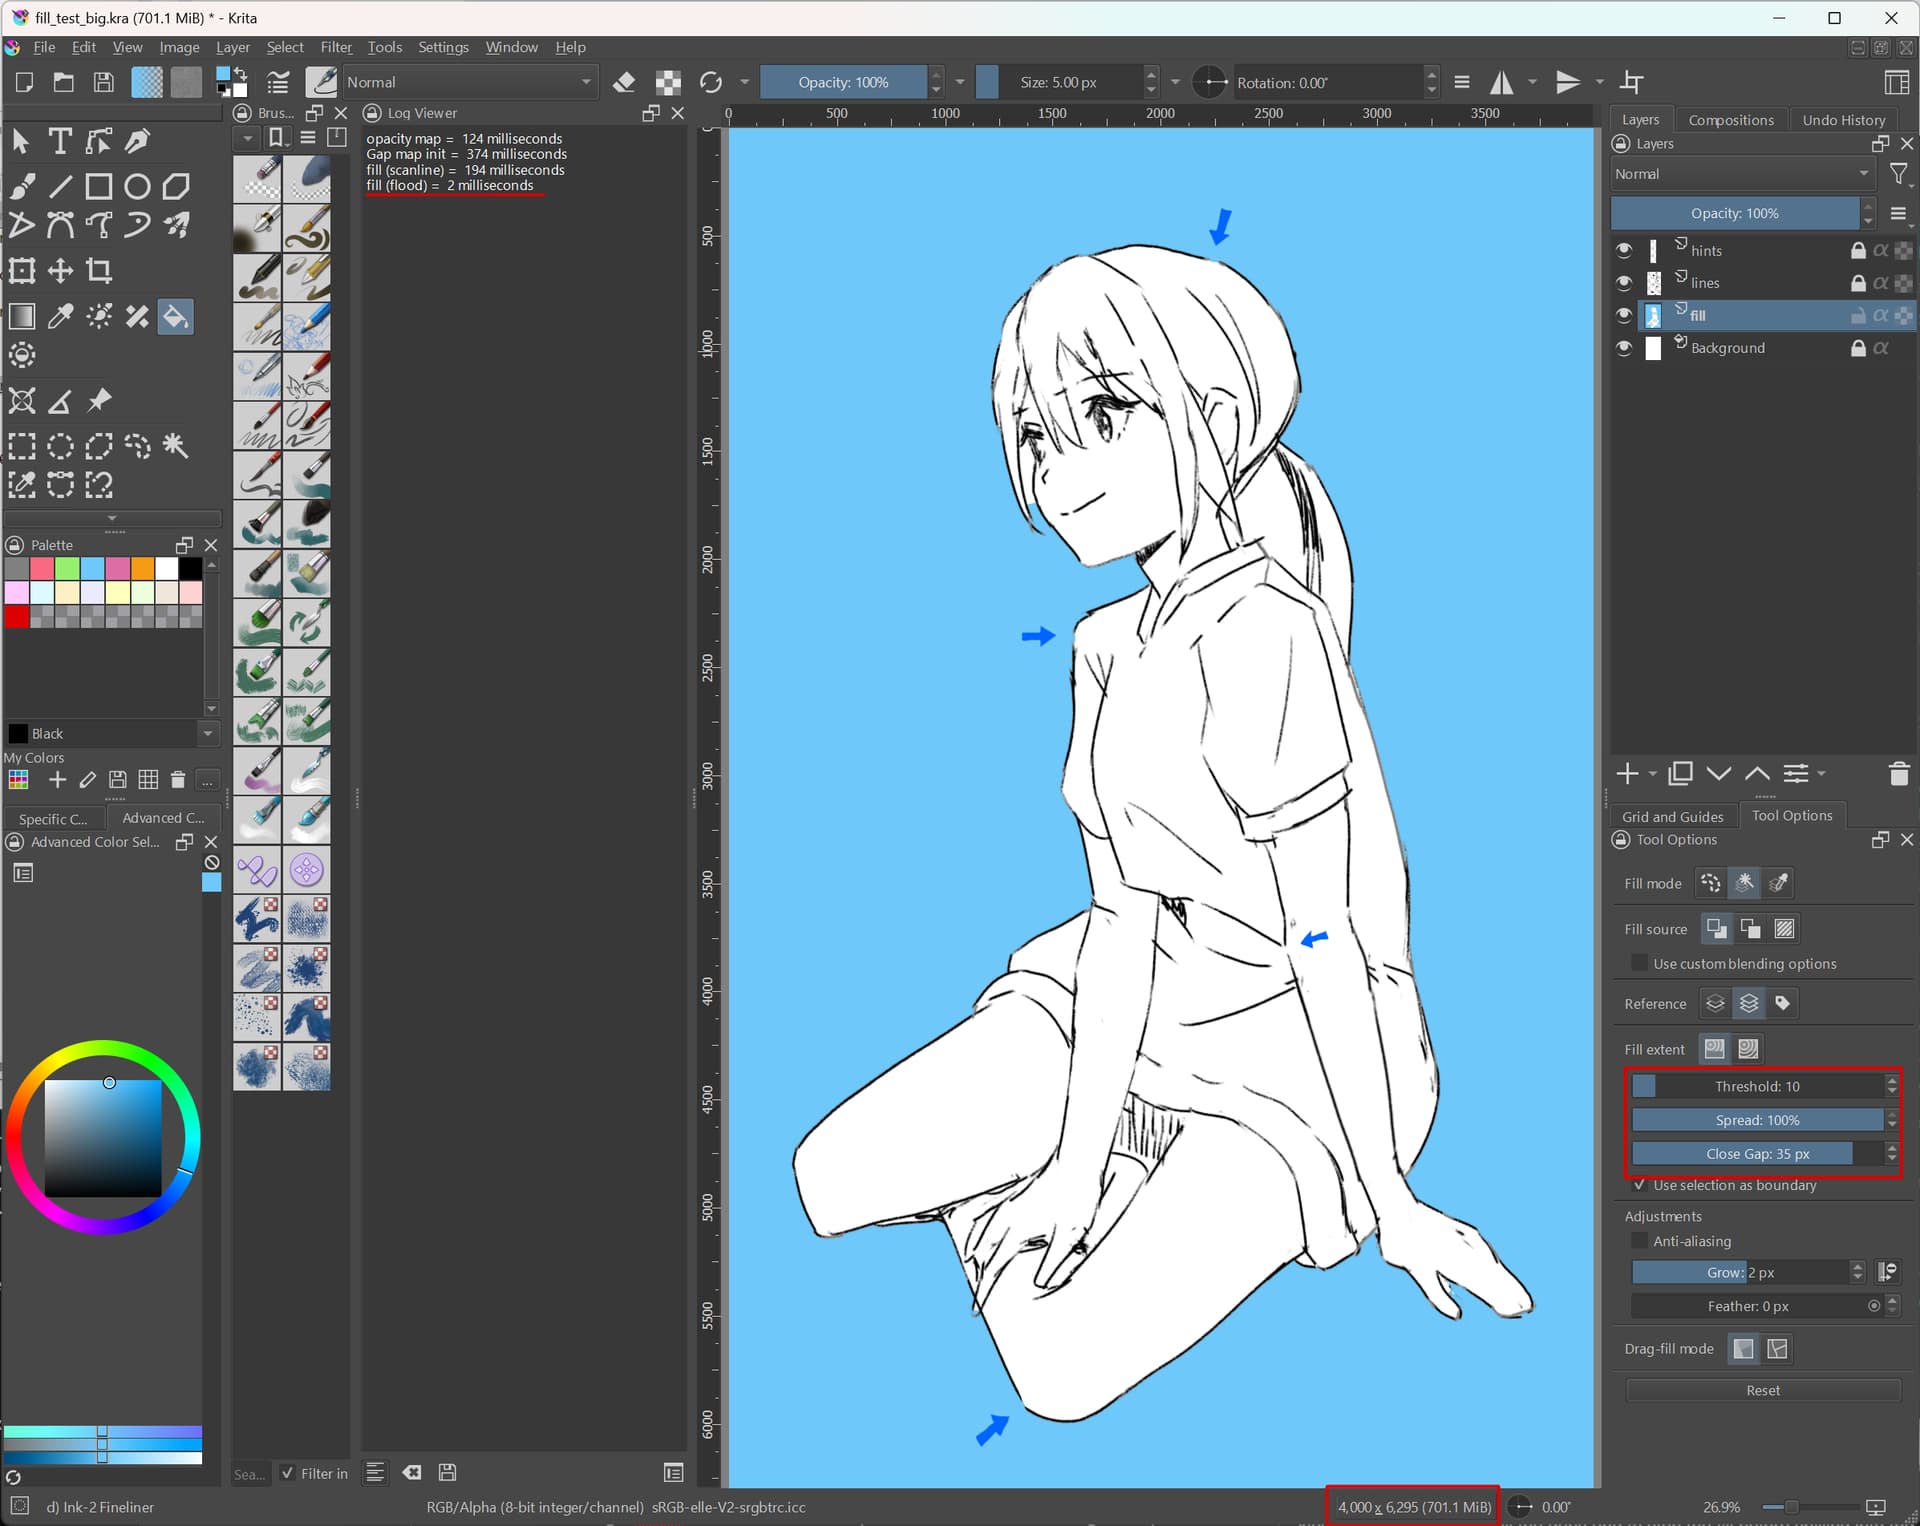Select the Crop tool

99,271
